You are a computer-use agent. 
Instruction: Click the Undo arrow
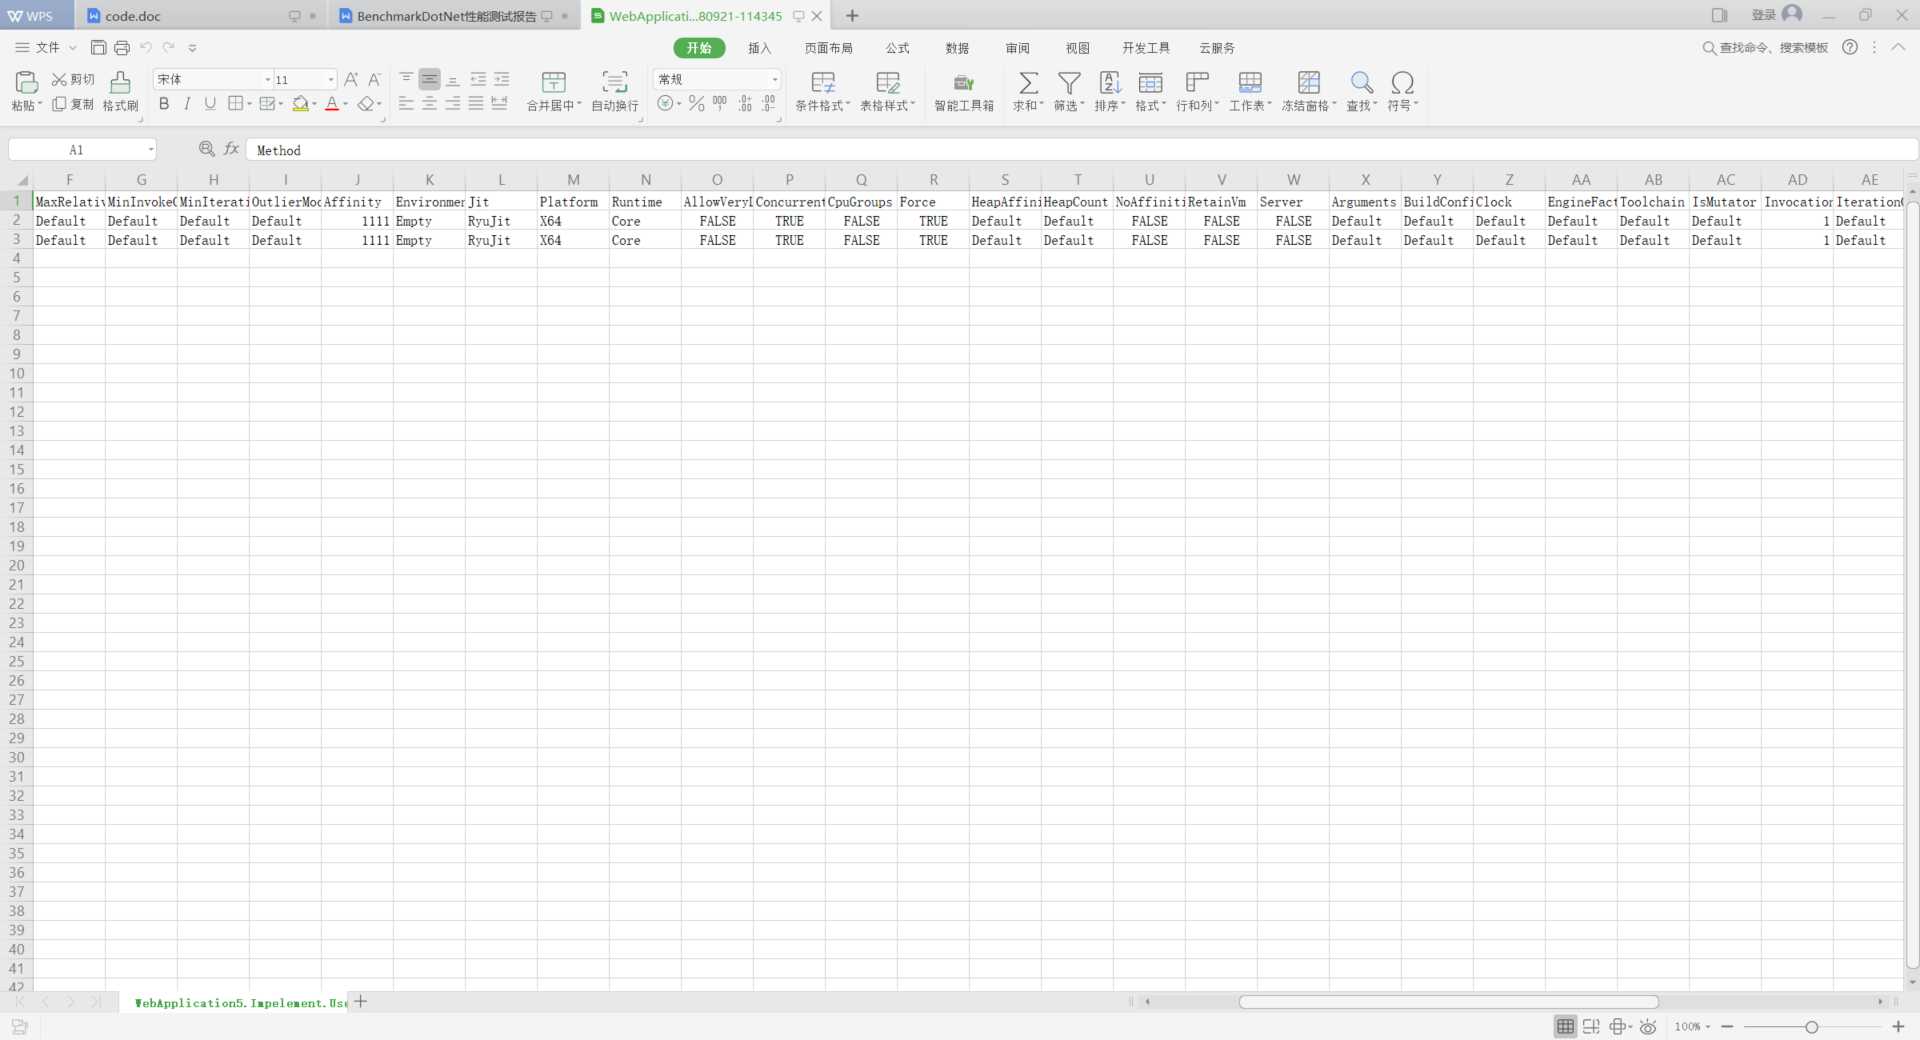(146, 47)
